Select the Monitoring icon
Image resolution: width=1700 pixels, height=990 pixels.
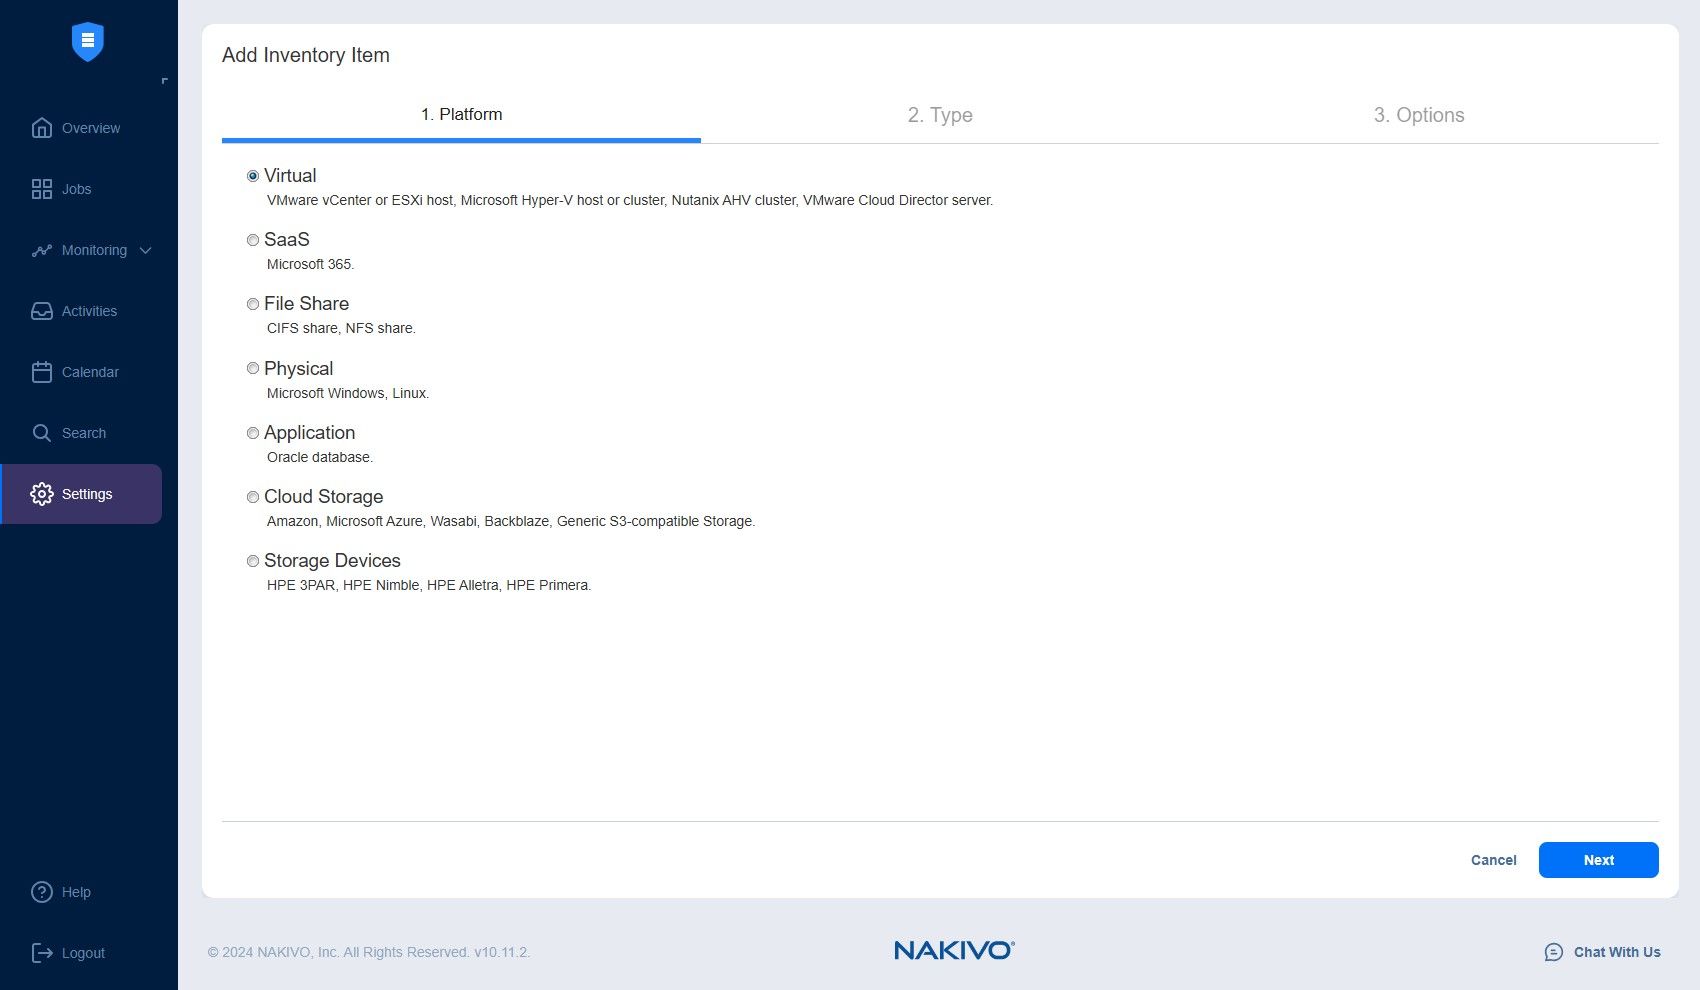pos(41,250)
